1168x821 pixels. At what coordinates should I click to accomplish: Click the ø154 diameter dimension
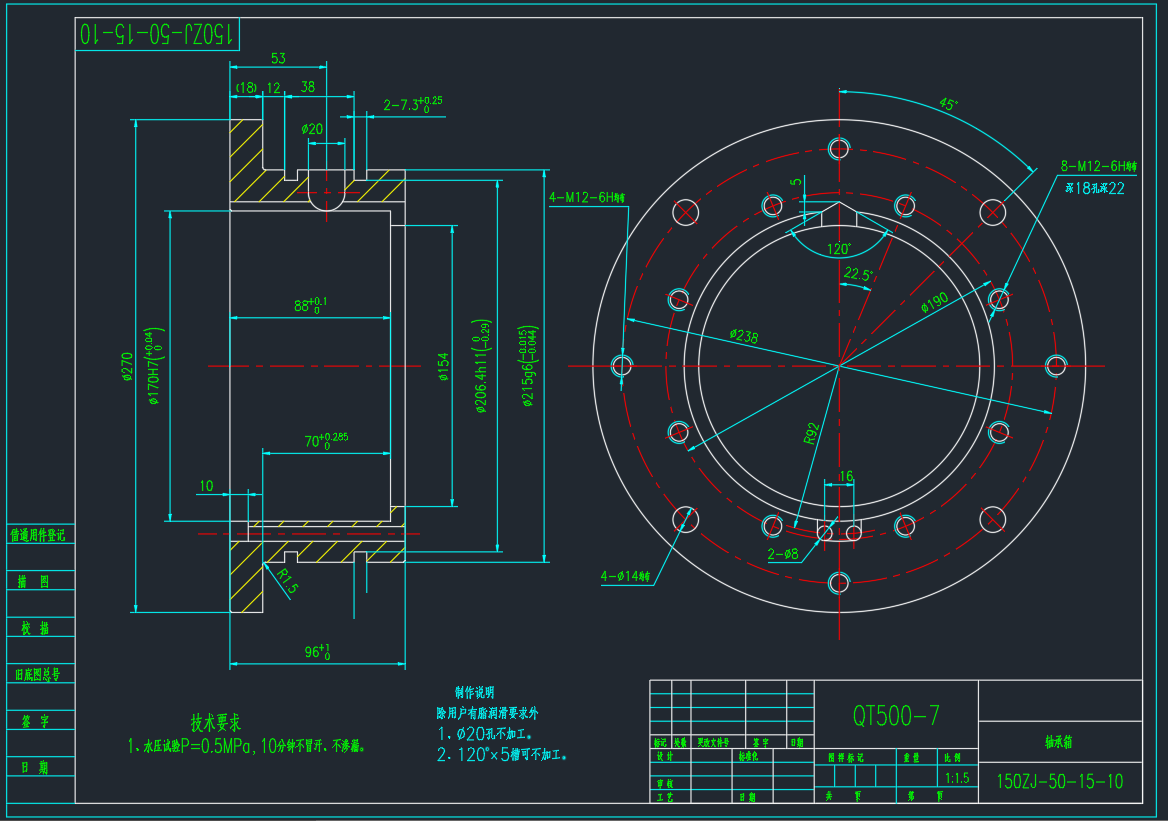click(443, 368)
